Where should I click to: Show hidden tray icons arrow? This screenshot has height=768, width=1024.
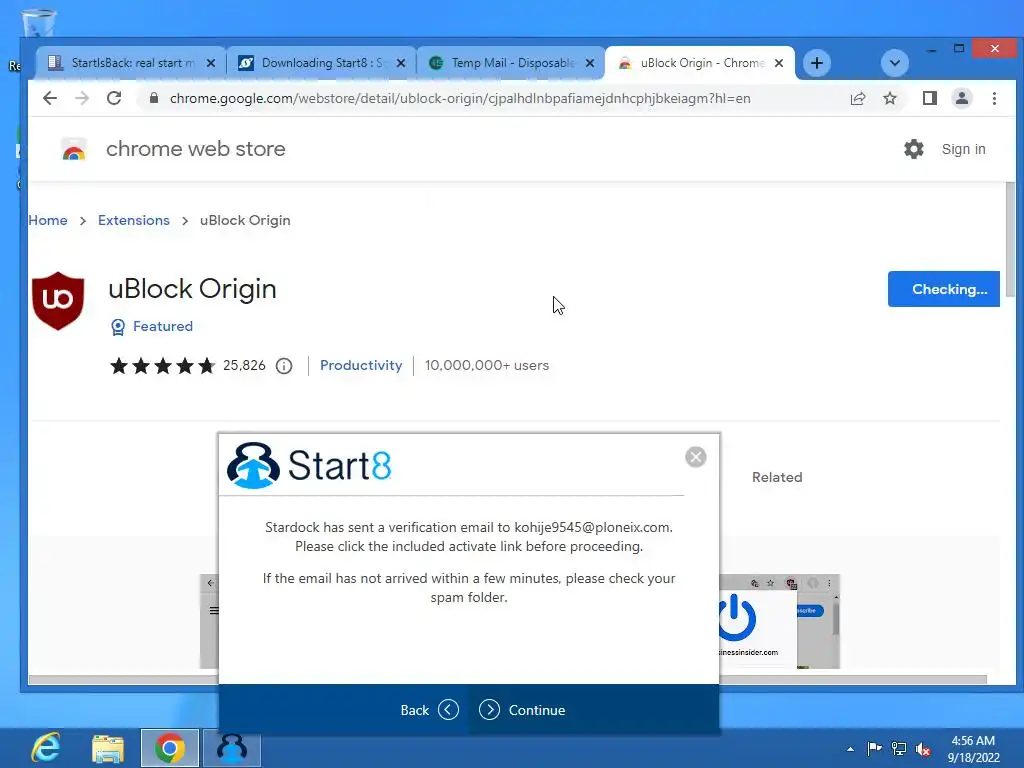click(850, 749)
